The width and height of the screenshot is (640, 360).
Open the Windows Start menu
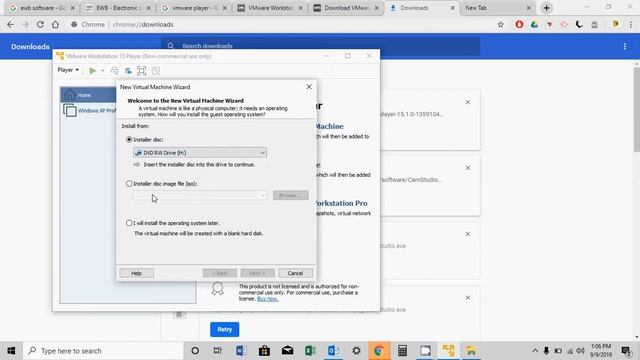click(11, 351)
